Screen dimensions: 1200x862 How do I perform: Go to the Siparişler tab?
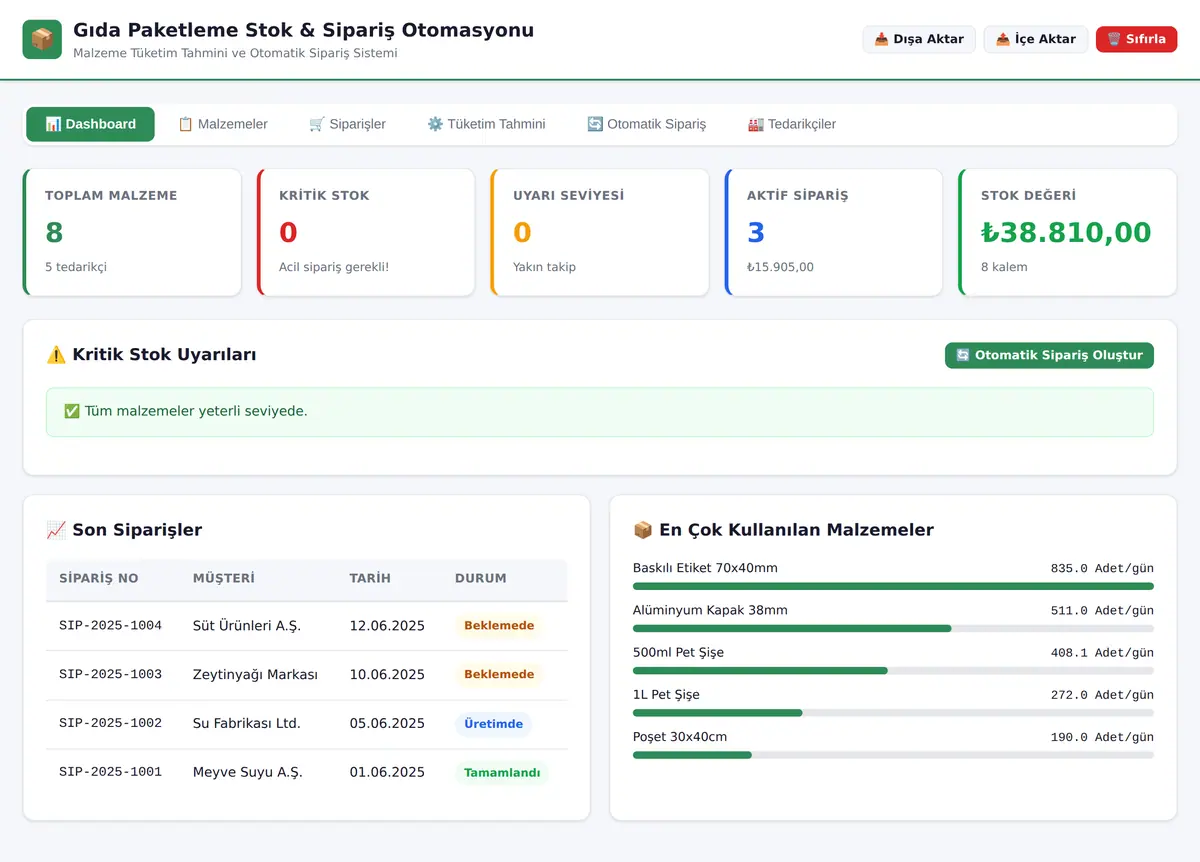[348, 124]
